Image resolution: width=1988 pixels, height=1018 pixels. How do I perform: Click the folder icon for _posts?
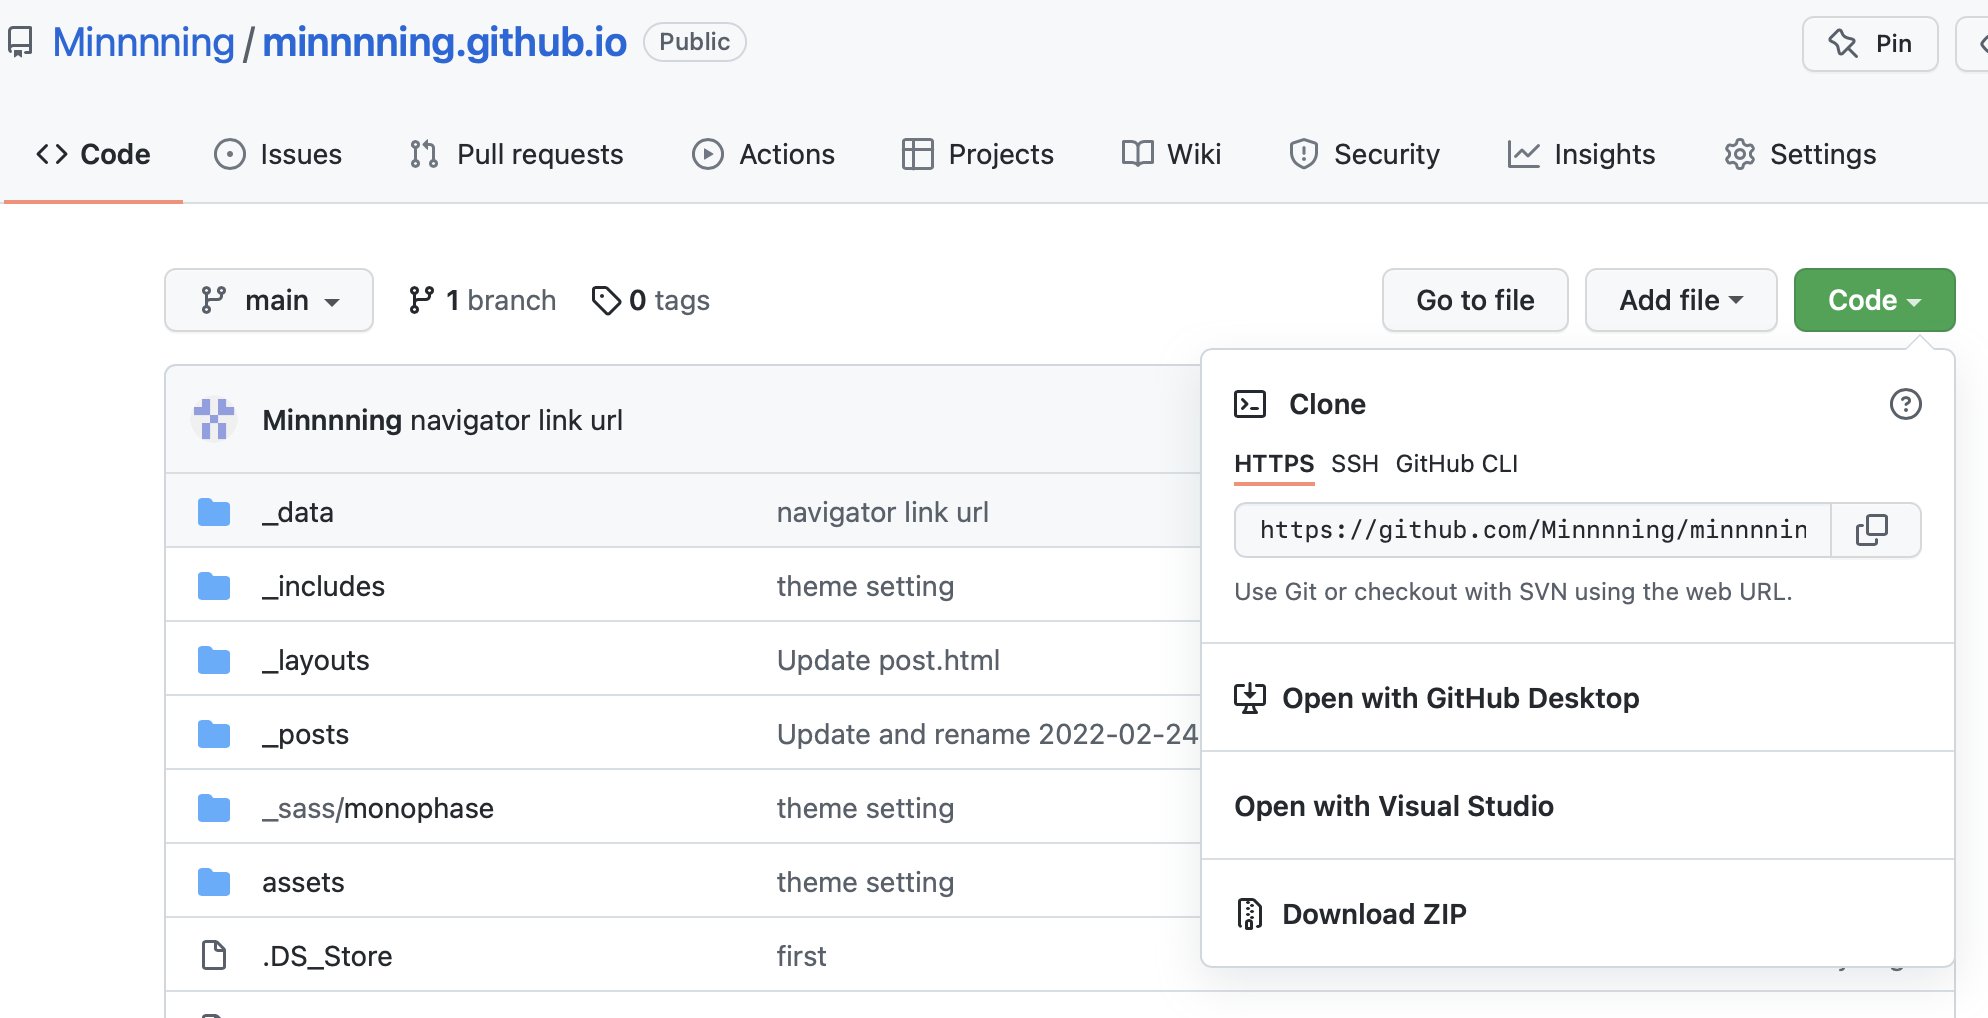tap(214, 734)
